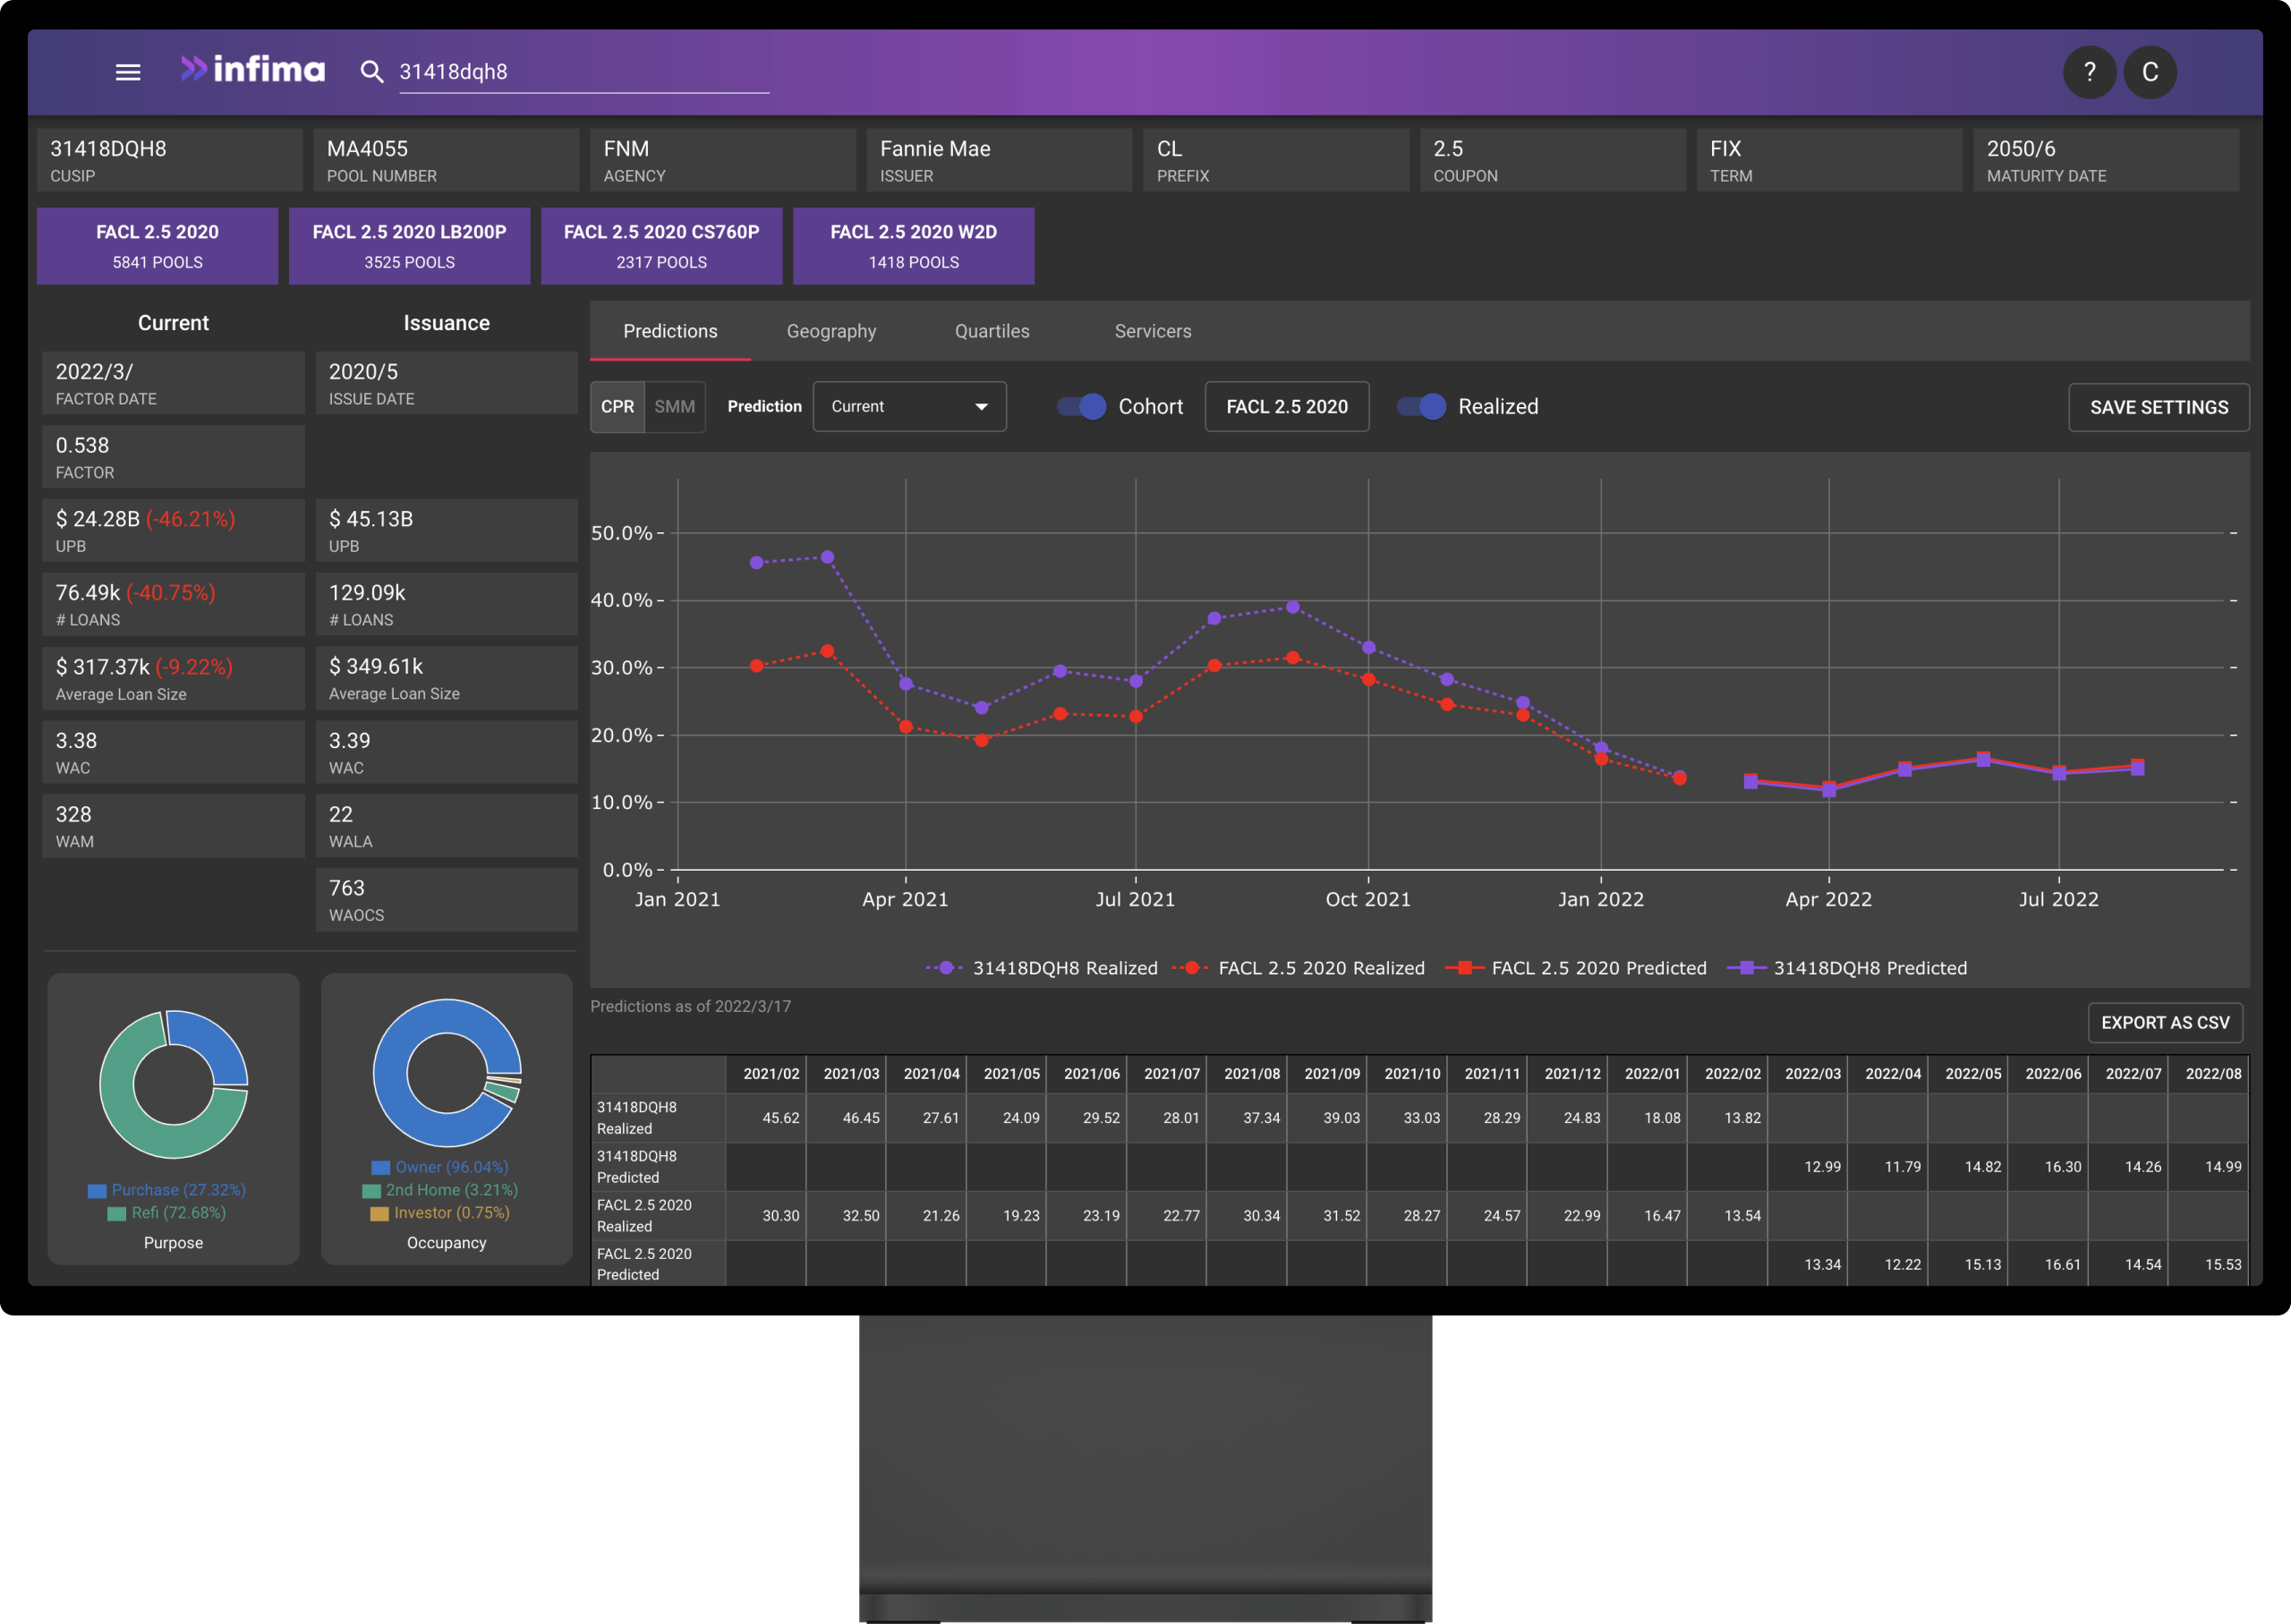
Task: Click the $ 45.13B issuance UPB value
Action: 371,519
